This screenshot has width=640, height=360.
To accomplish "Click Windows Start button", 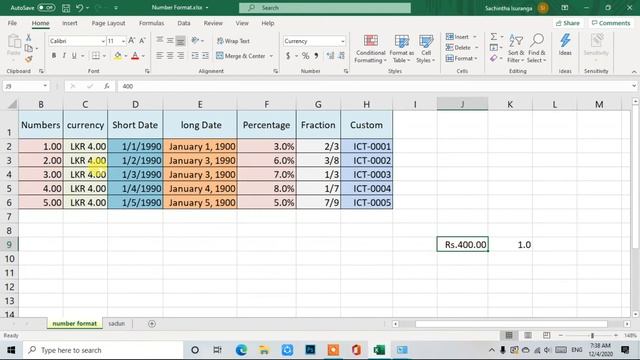I will point(11,350).
